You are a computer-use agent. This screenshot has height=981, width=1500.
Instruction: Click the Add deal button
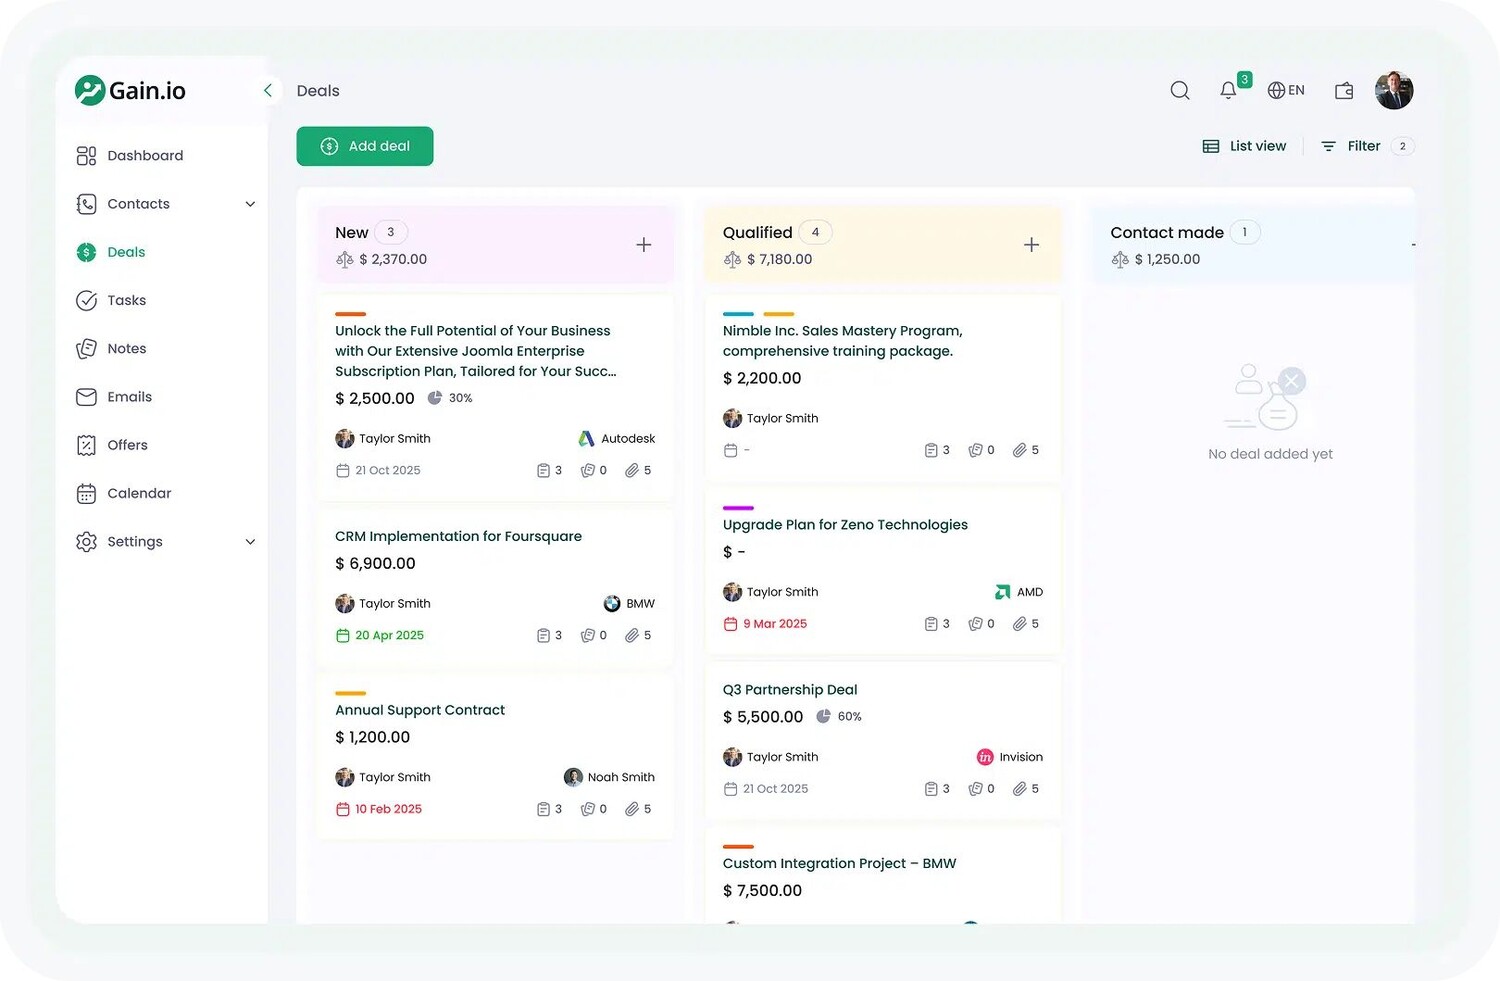click(365, 146)
